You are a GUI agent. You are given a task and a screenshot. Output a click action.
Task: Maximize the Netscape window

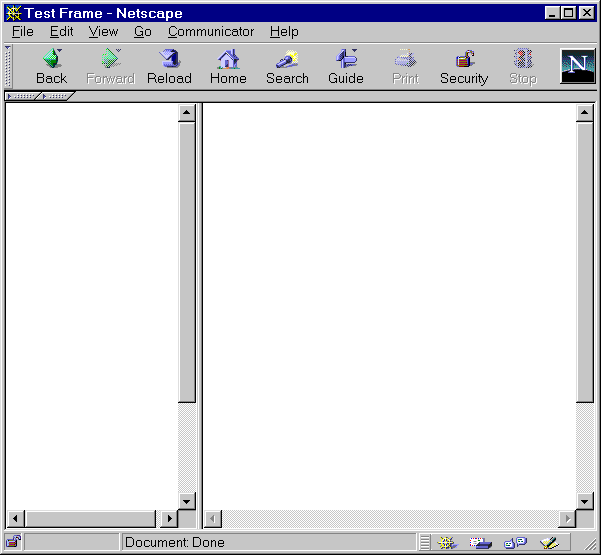[x=568, y=13]
